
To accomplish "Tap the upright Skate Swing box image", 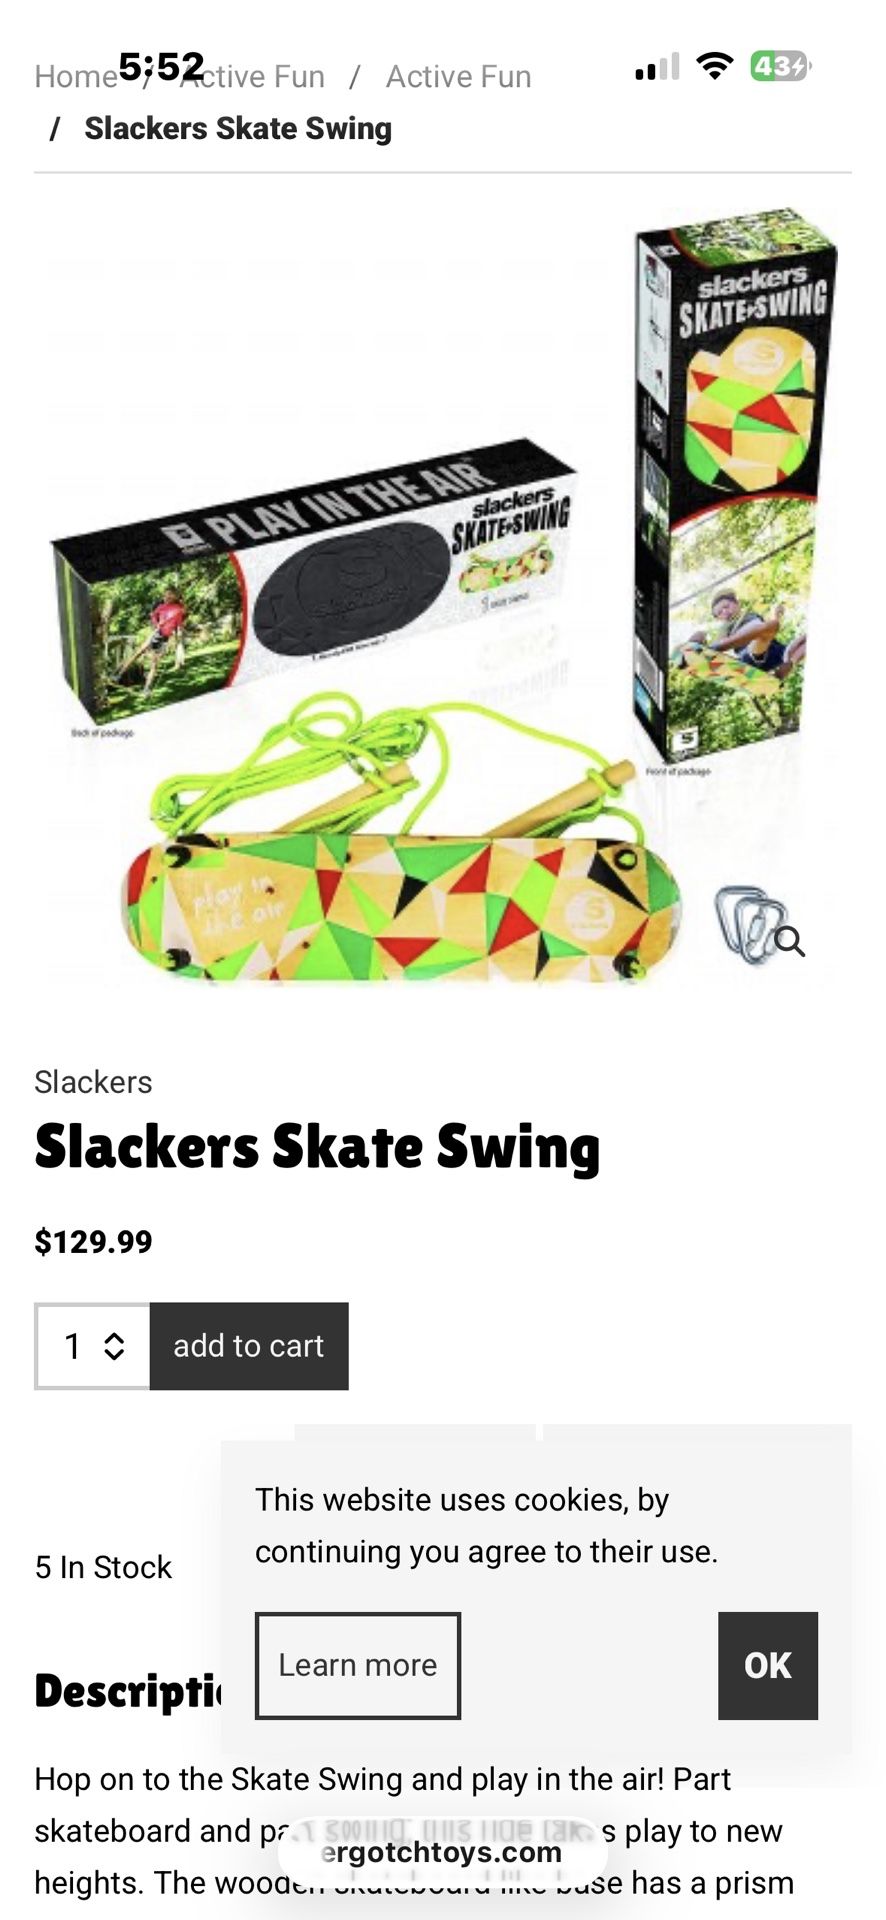I will pos(738,490).
